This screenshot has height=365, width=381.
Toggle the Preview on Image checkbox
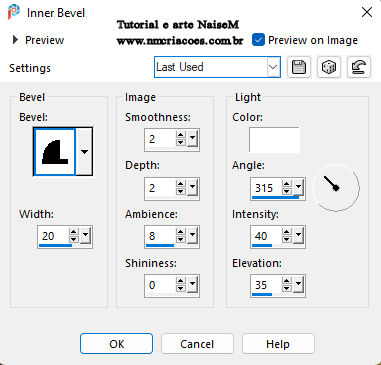tap(258, 40)
